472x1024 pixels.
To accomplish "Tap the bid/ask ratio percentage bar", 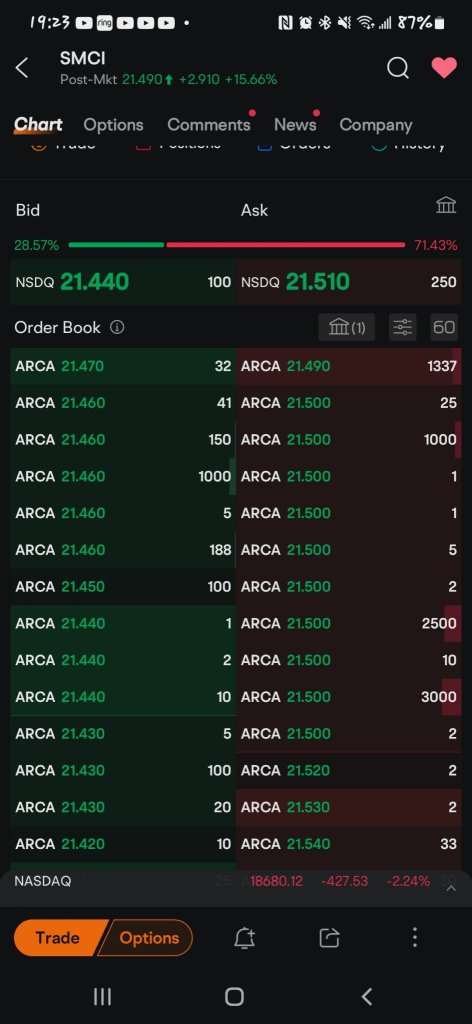I will tap(236, 245).
